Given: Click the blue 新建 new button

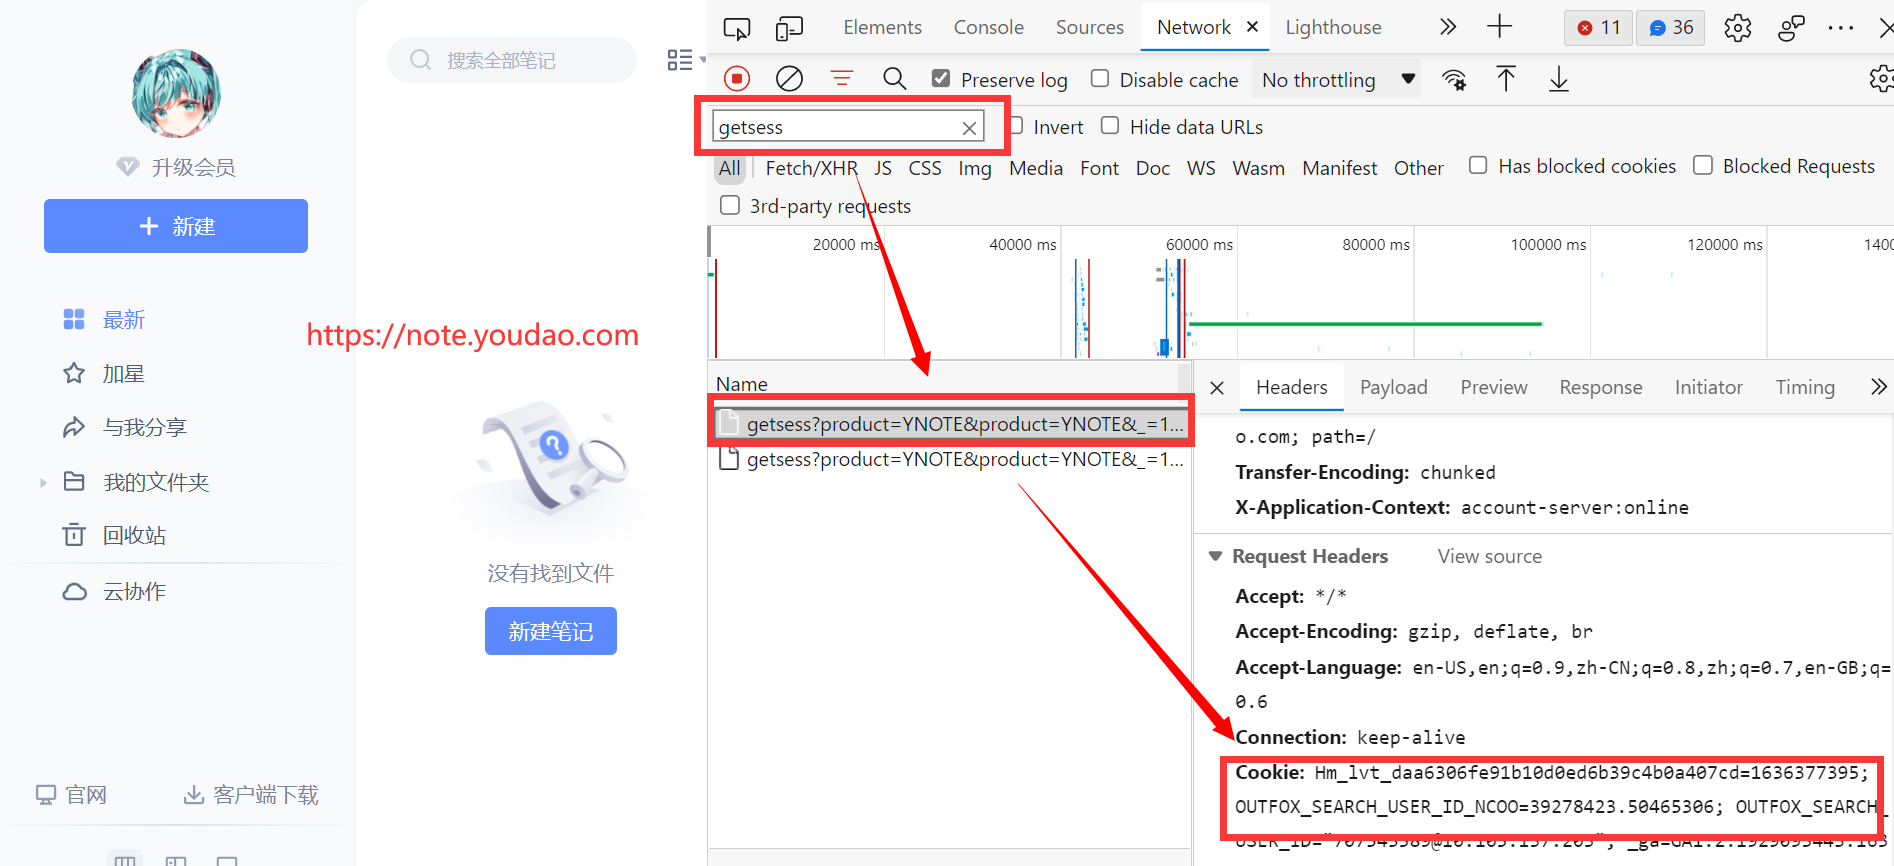Looking at the screenshot, I should point(176,226).
